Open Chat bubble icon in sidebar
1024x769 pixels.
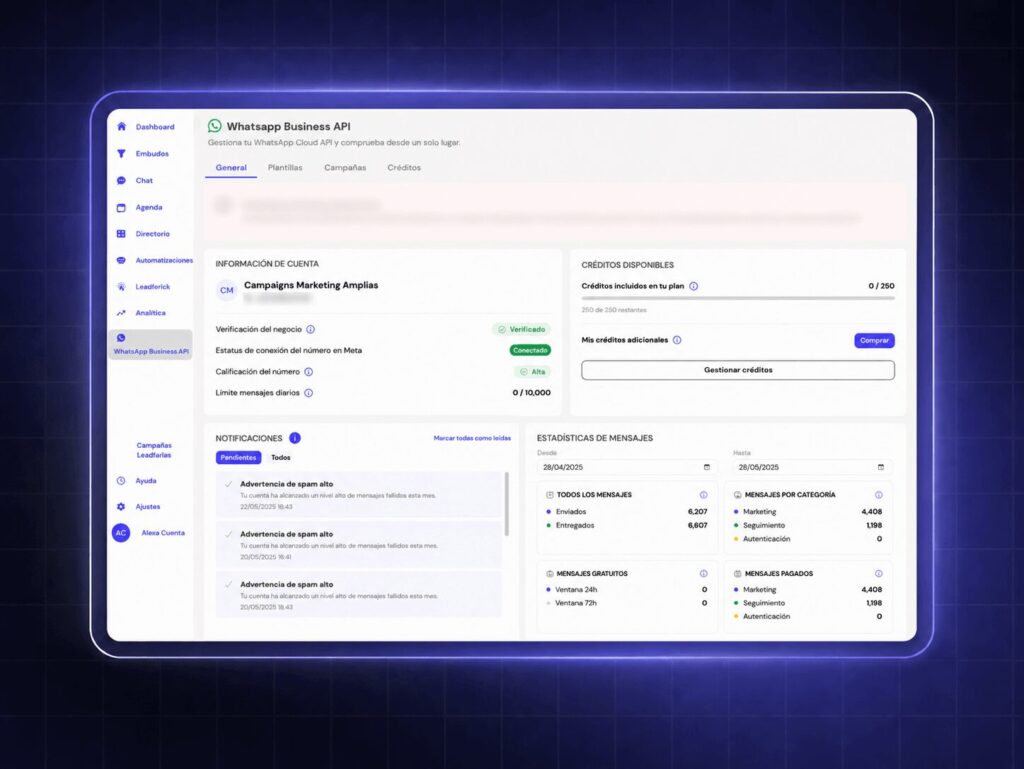(x=121, y=180)
